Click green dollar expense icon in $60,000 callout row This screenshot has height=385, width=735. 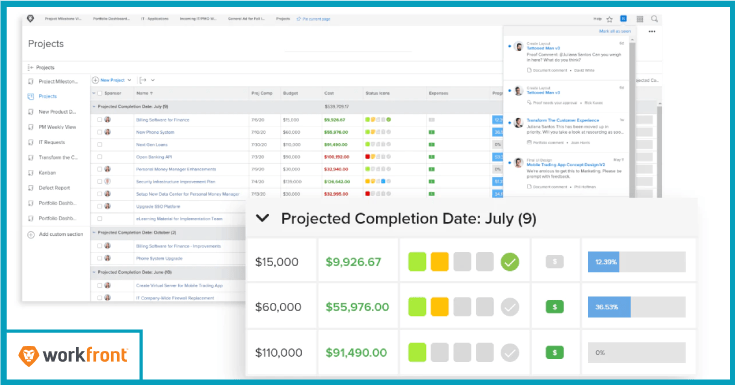coord(555,307)
